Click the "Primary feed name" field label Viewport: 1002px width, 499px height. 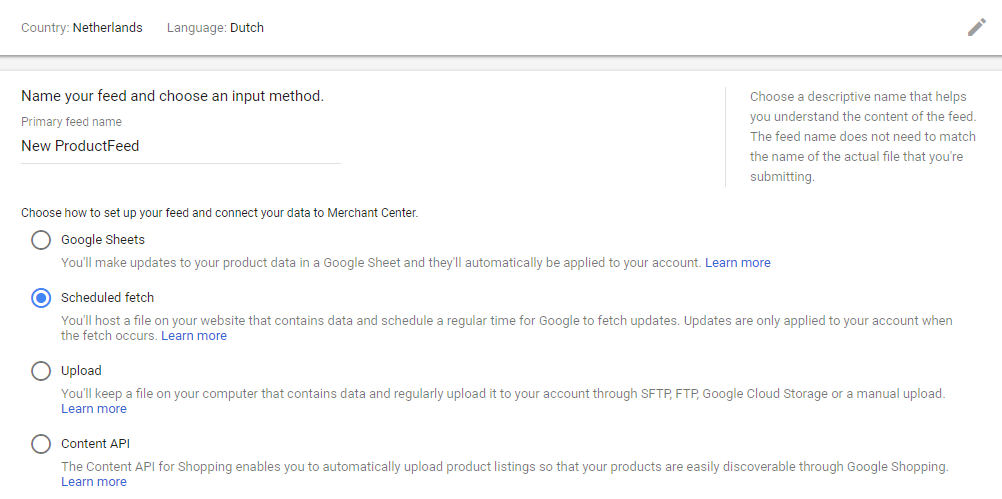coord(71,122)
